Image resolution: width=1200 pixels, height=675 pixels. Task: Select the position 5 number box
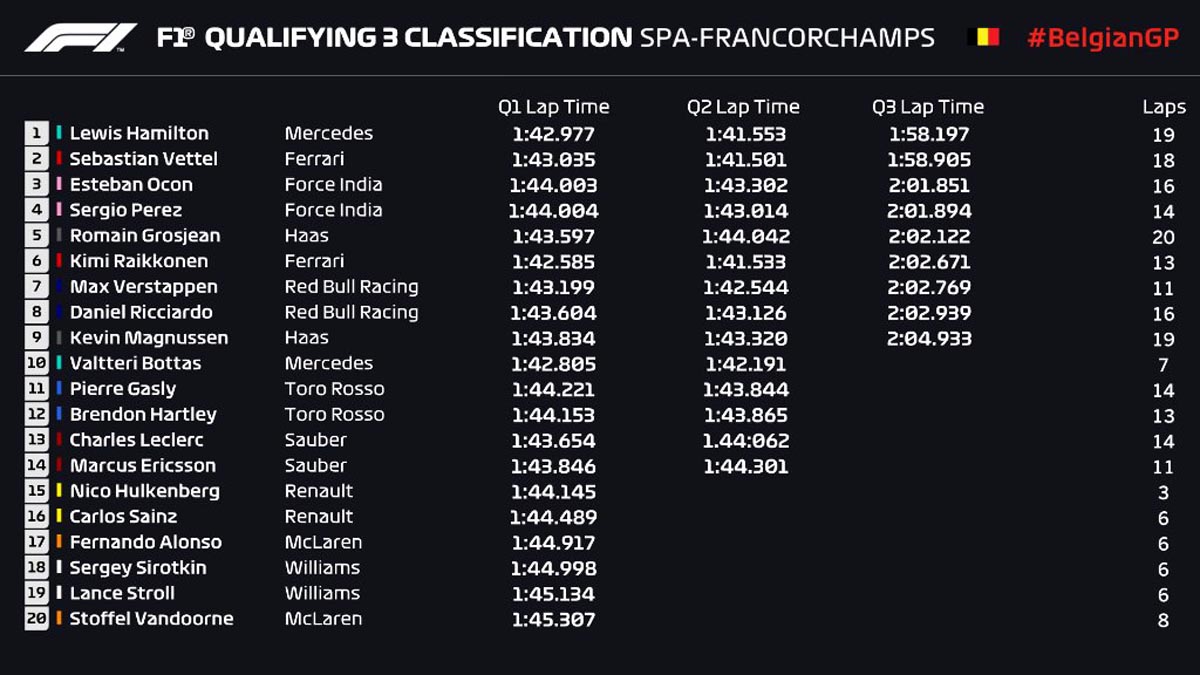pyautogui.click(x=37, y=236)
